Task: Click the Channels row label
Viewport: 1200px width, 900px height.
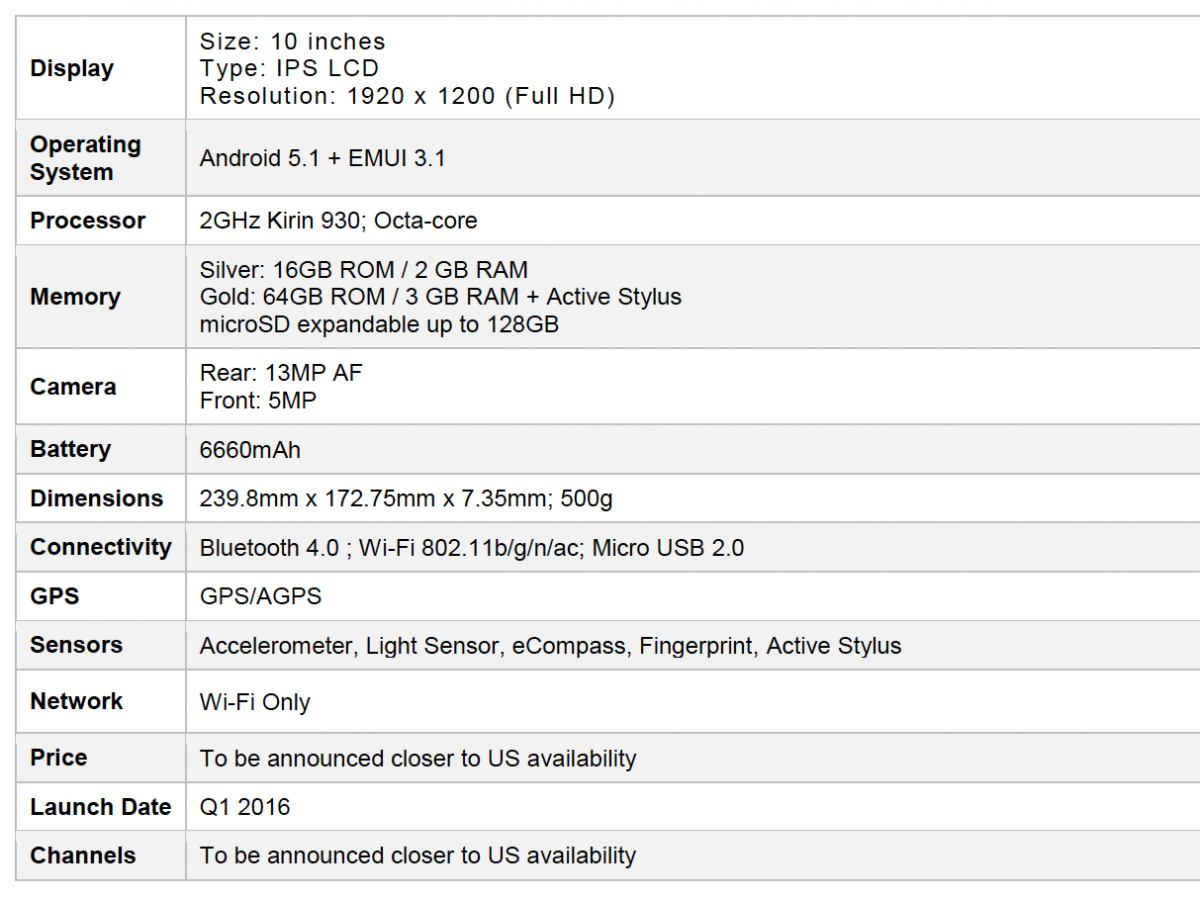Action: pyautogui.click(x=83, y=856)
